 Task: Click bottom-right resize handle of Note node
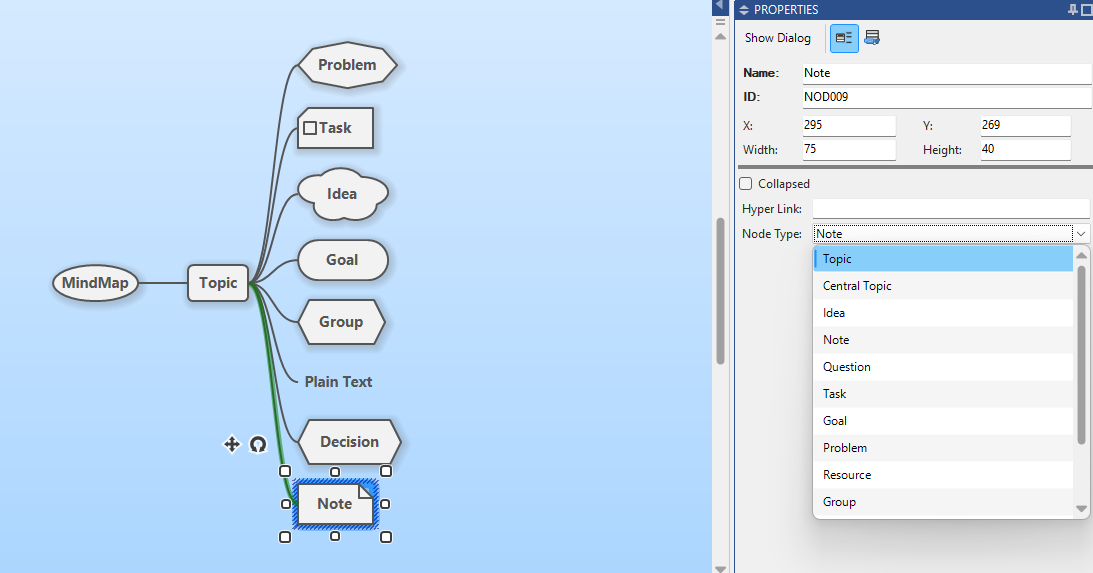[x=386, y=537]
